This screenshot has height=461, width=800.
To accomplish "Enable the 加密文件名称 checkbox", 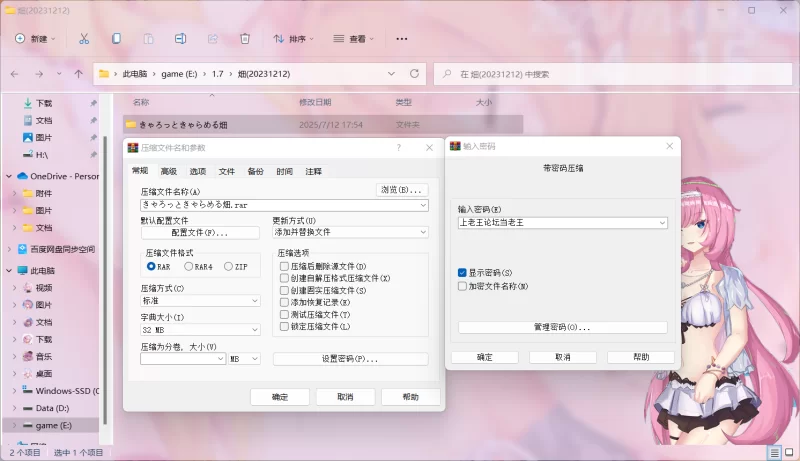I will (x=462, y=286).
